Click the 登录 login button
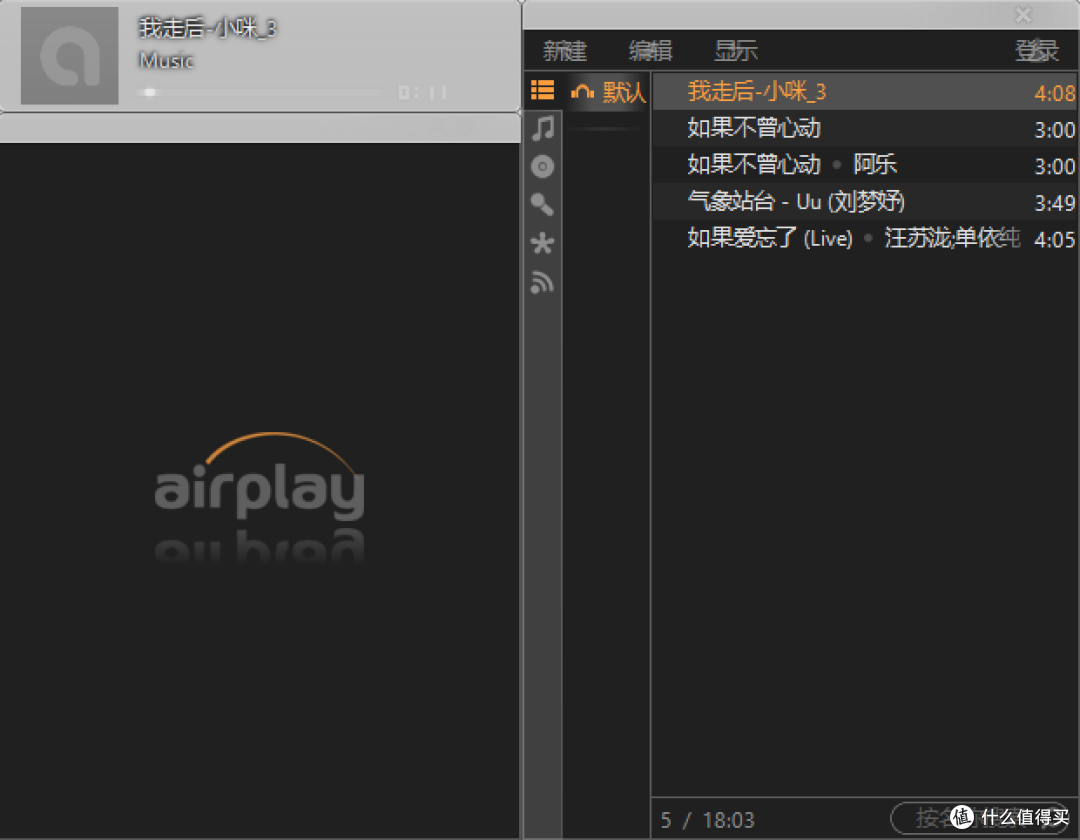Image resolution: width=1080 pixels, height=840 pixels. tap(1037, 50)
